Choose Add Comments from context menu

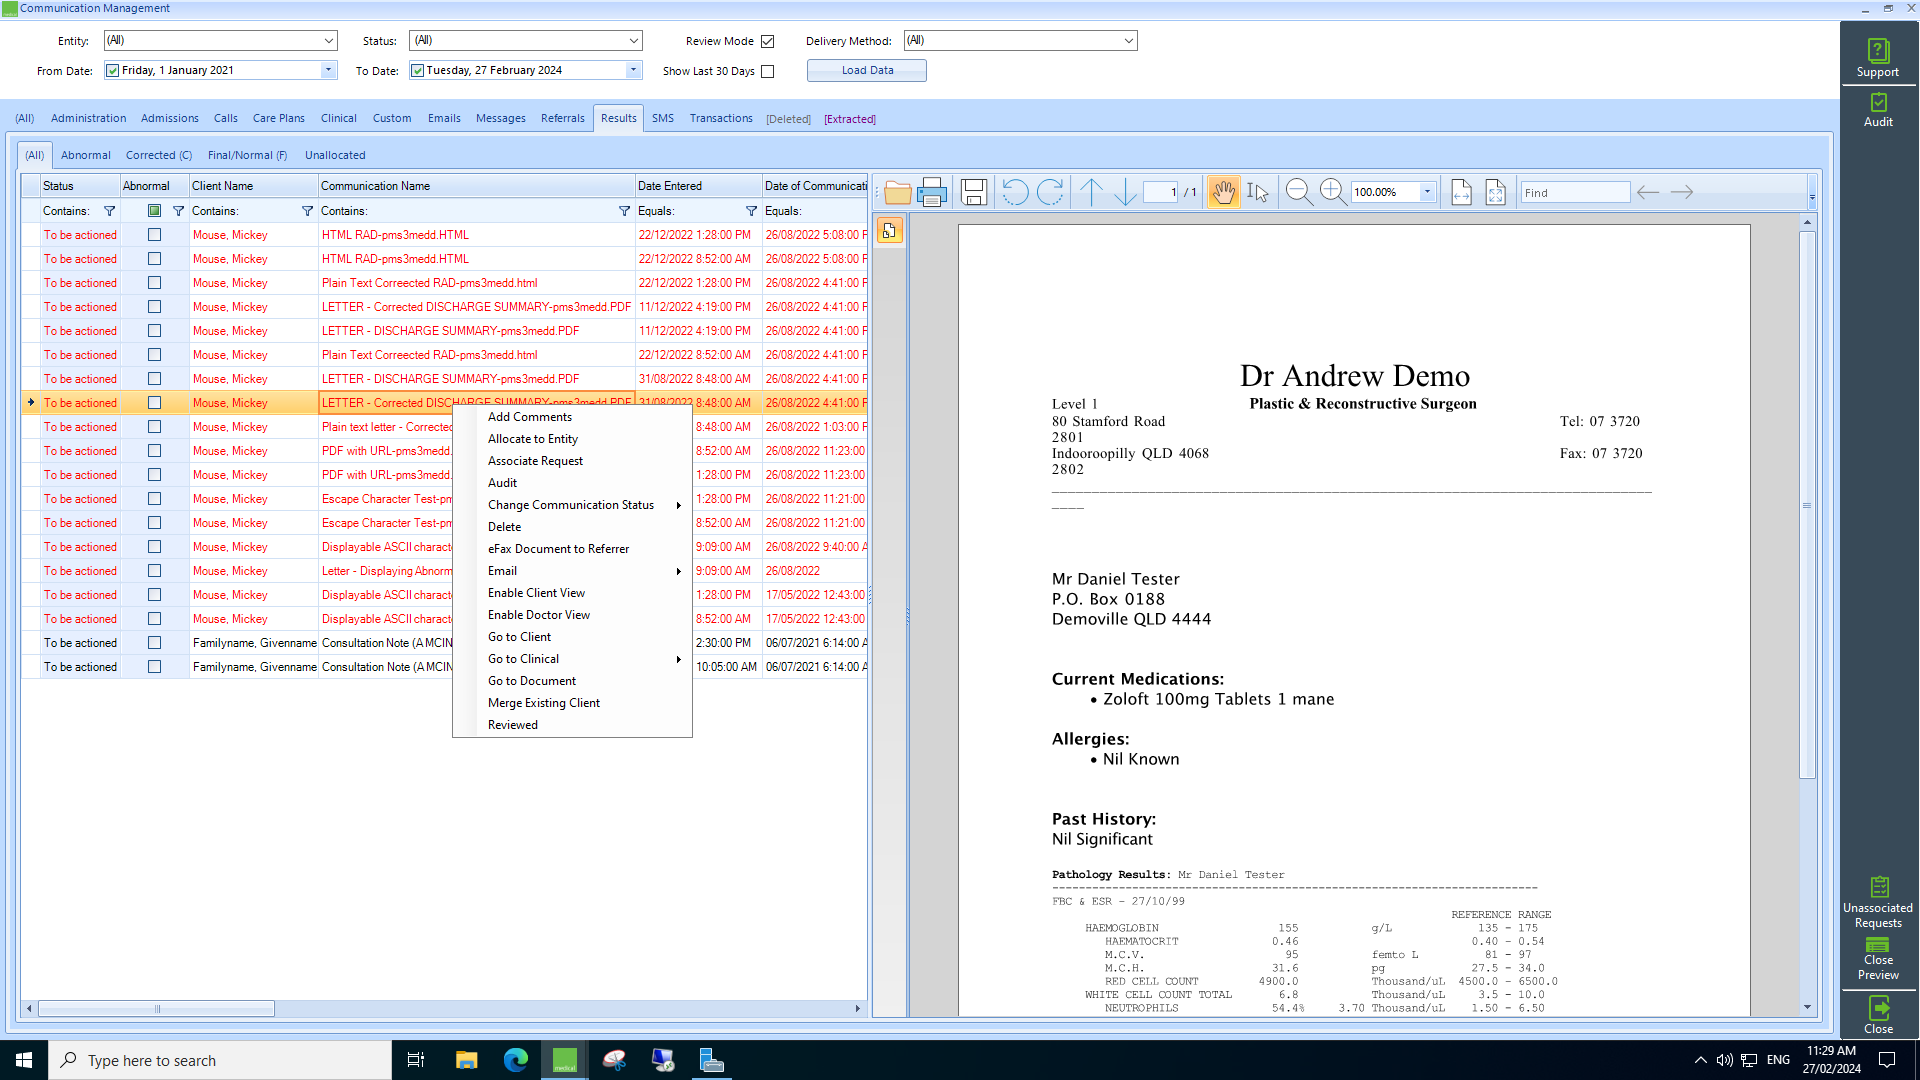point(572,417)
